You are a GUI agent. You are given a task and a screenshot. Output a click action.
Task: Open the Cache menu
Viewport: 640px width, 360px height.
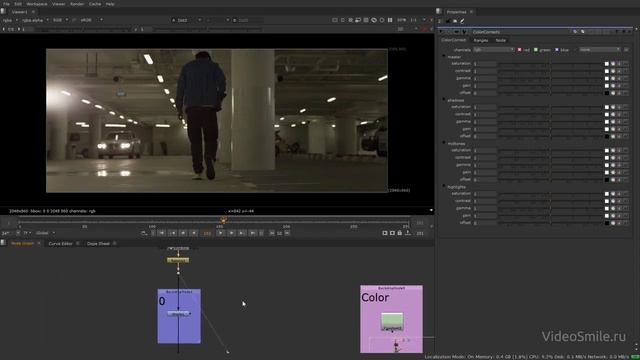click(x=95, y=4)
